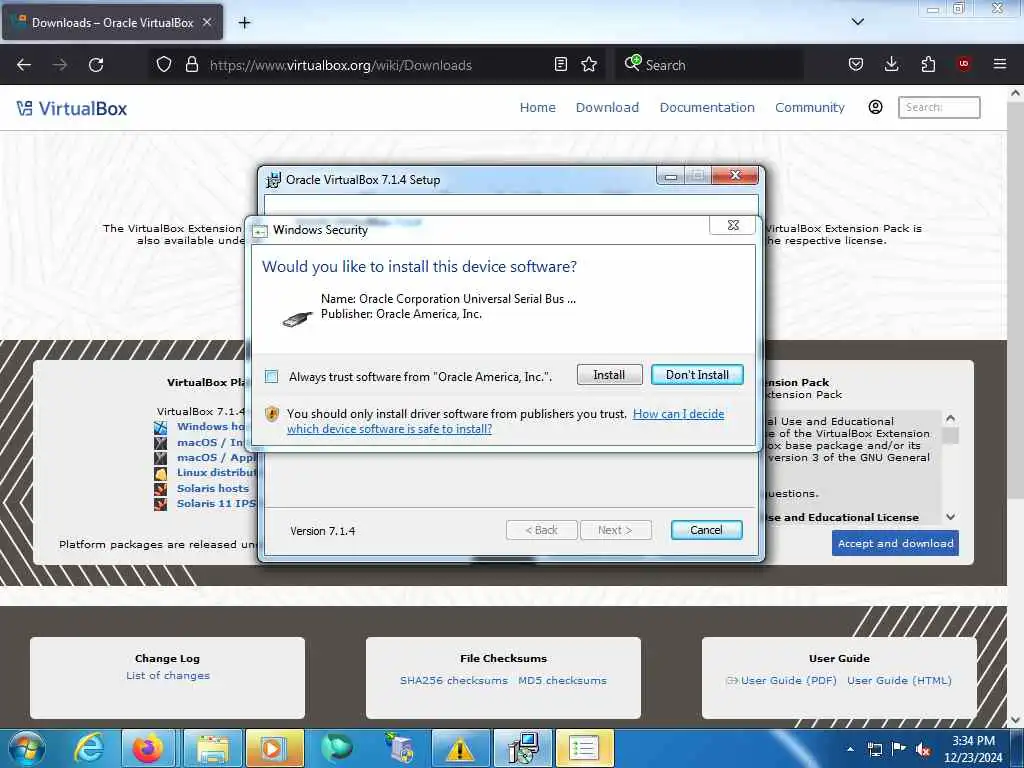
Task: Click Solaris hosts download link
Action: 212,488
